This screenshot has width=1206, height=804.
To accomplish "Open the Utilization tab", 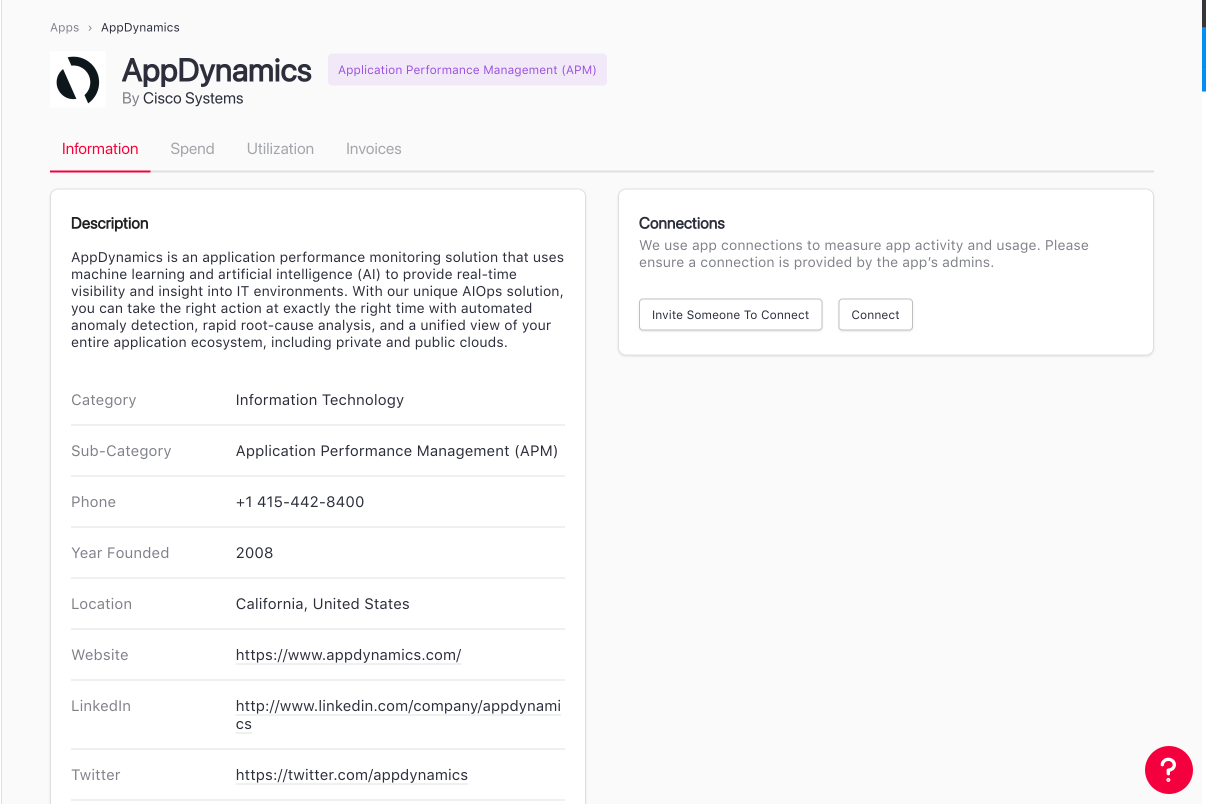I will pos(280,149).
